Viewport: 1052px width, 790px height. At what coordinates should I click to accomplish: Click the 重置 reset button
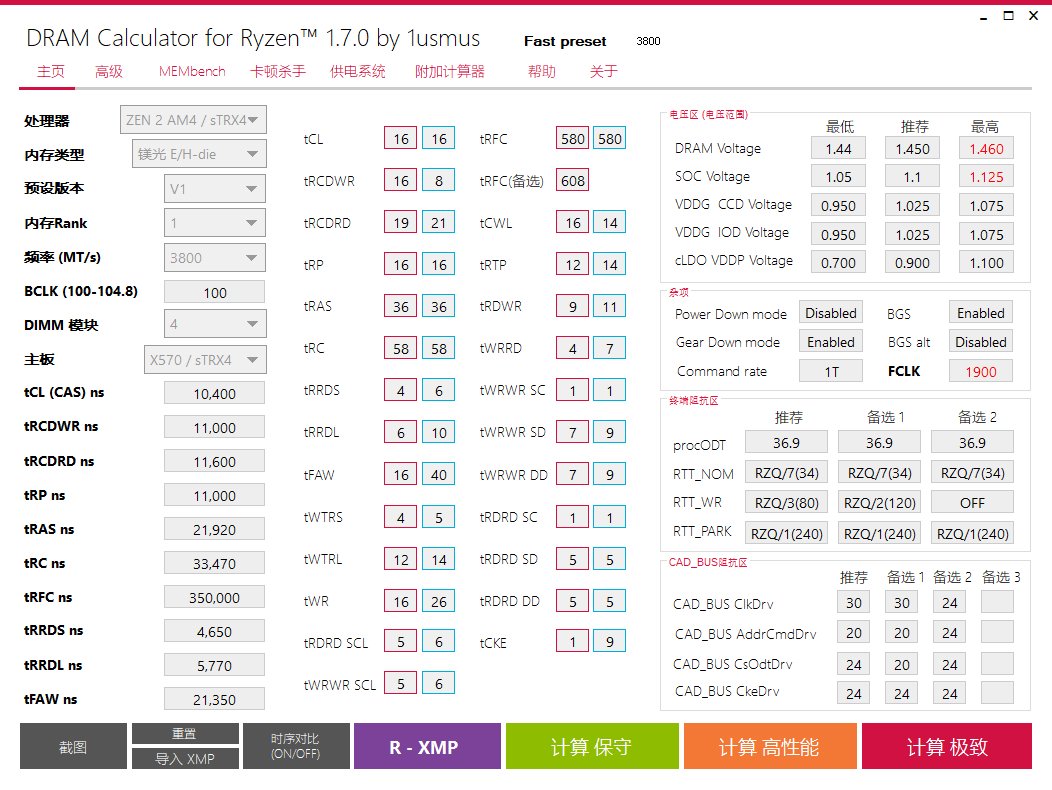pyautogui.click(x=185, y=734)
